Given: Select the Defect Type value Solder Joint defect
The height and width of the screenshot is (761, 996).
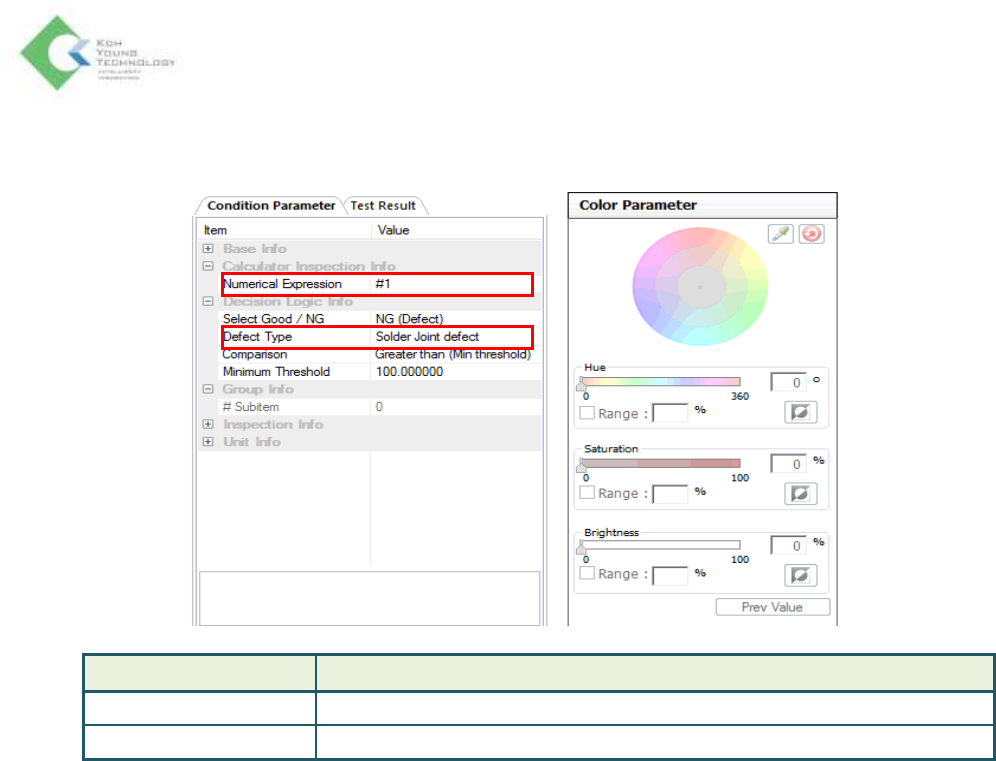Looking at the screenshot, I should tap(427, 337).
